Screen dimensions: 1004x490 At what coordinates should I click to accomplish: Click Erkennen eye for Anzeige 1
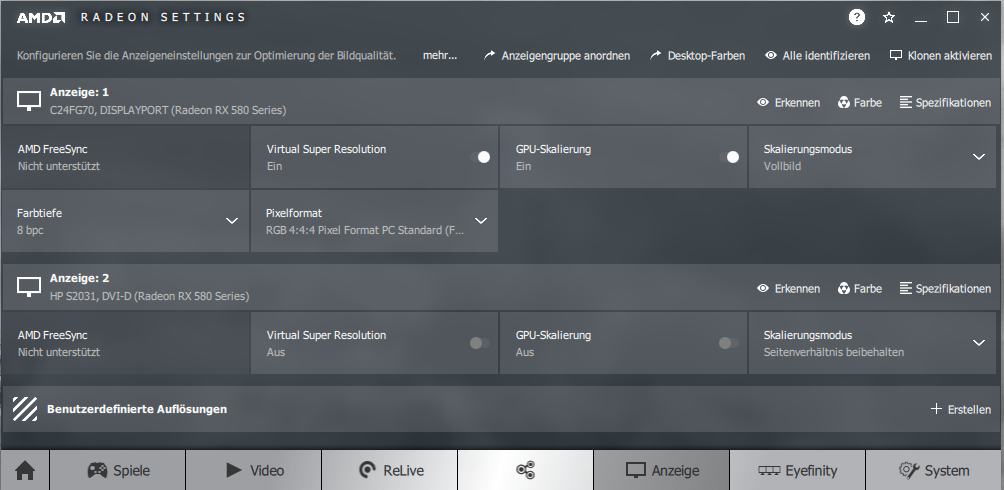788,102
